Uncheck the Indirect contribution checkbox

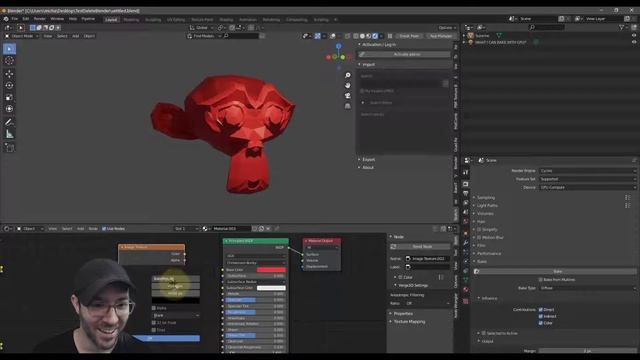540,316
